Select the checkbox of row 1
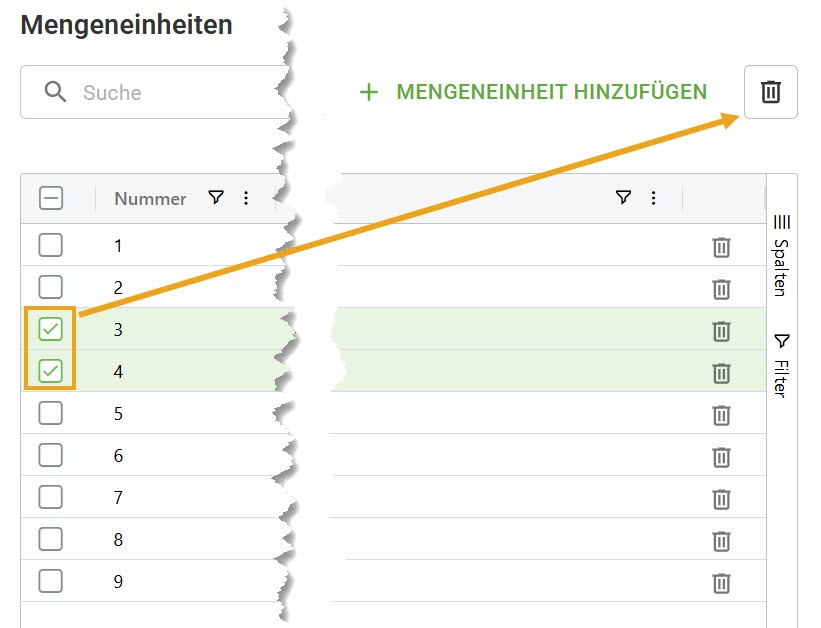 point(50,245)
